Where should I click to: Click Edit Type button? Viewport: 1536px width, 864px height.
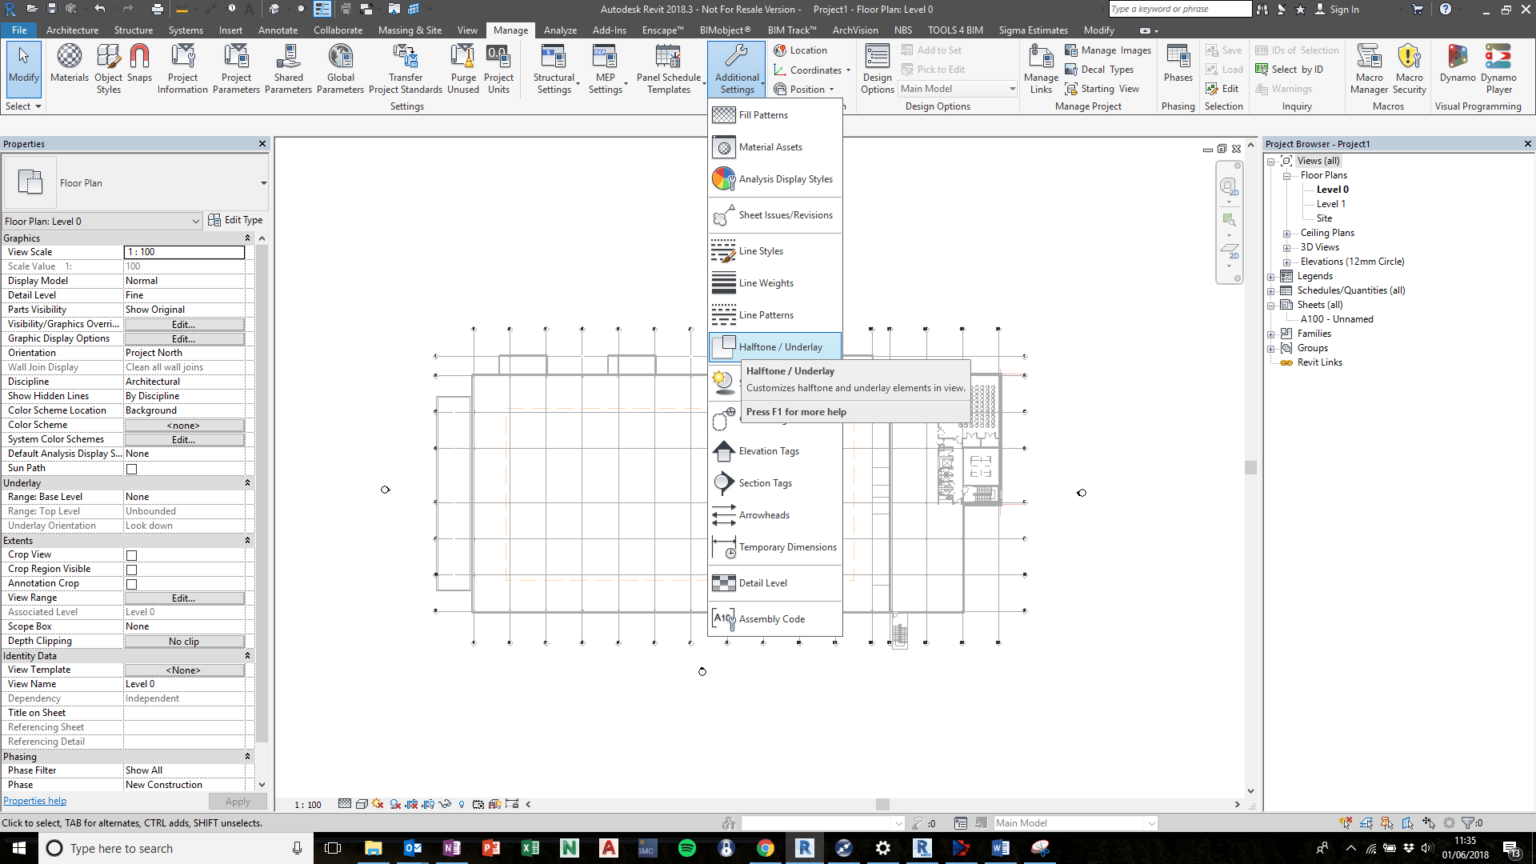236,220
